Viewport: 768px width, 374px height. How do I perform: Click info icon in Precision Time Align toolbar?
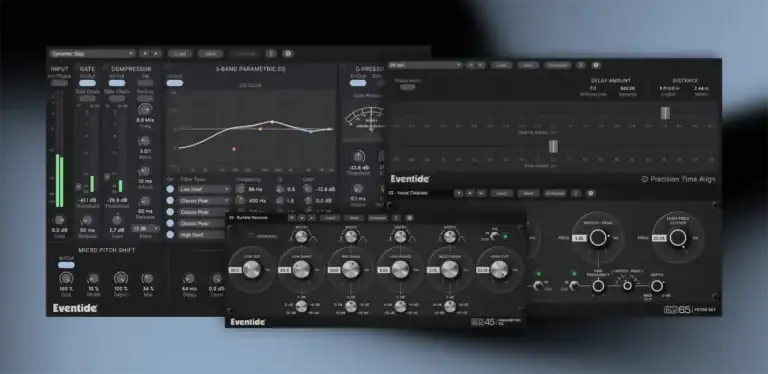pos(580,65)
